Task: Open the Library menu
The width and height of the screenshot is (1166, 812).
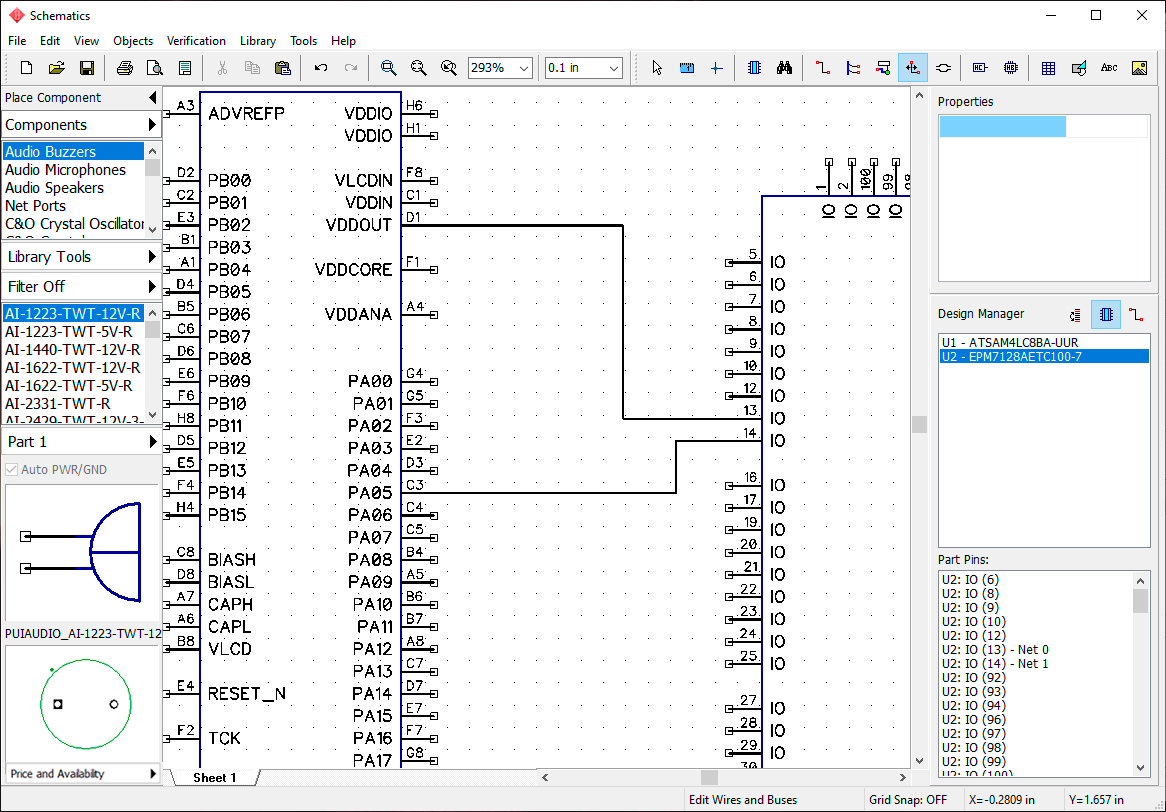Action: click(x=258, y=41)
